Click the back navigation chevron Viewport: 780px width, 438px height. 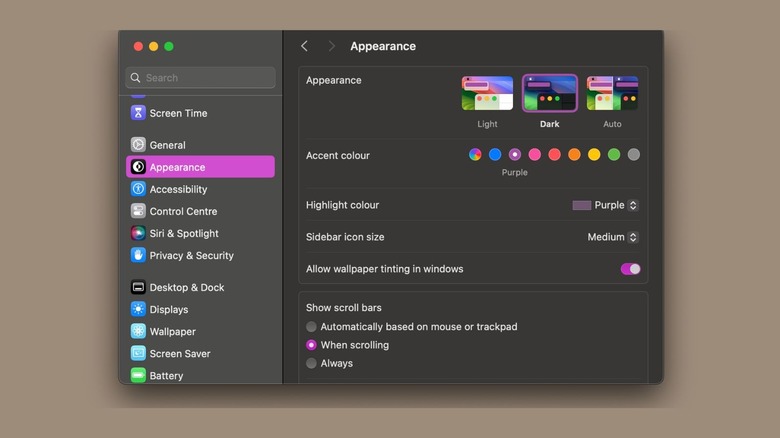click(x=304, y=46)
